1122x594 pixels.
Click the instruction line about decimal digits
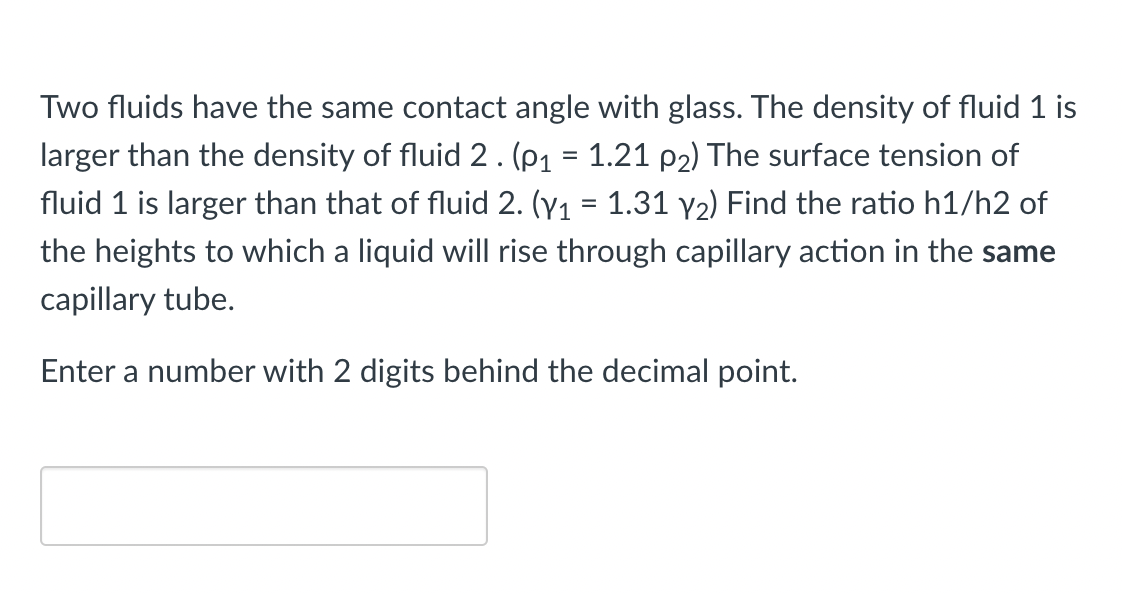(x=418, y=371)
